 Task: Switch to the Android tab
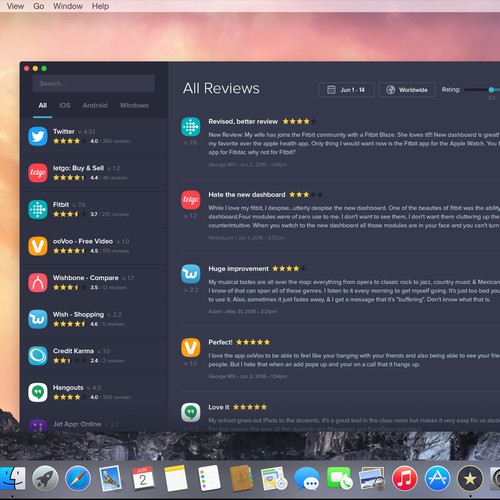click(95, 105)
